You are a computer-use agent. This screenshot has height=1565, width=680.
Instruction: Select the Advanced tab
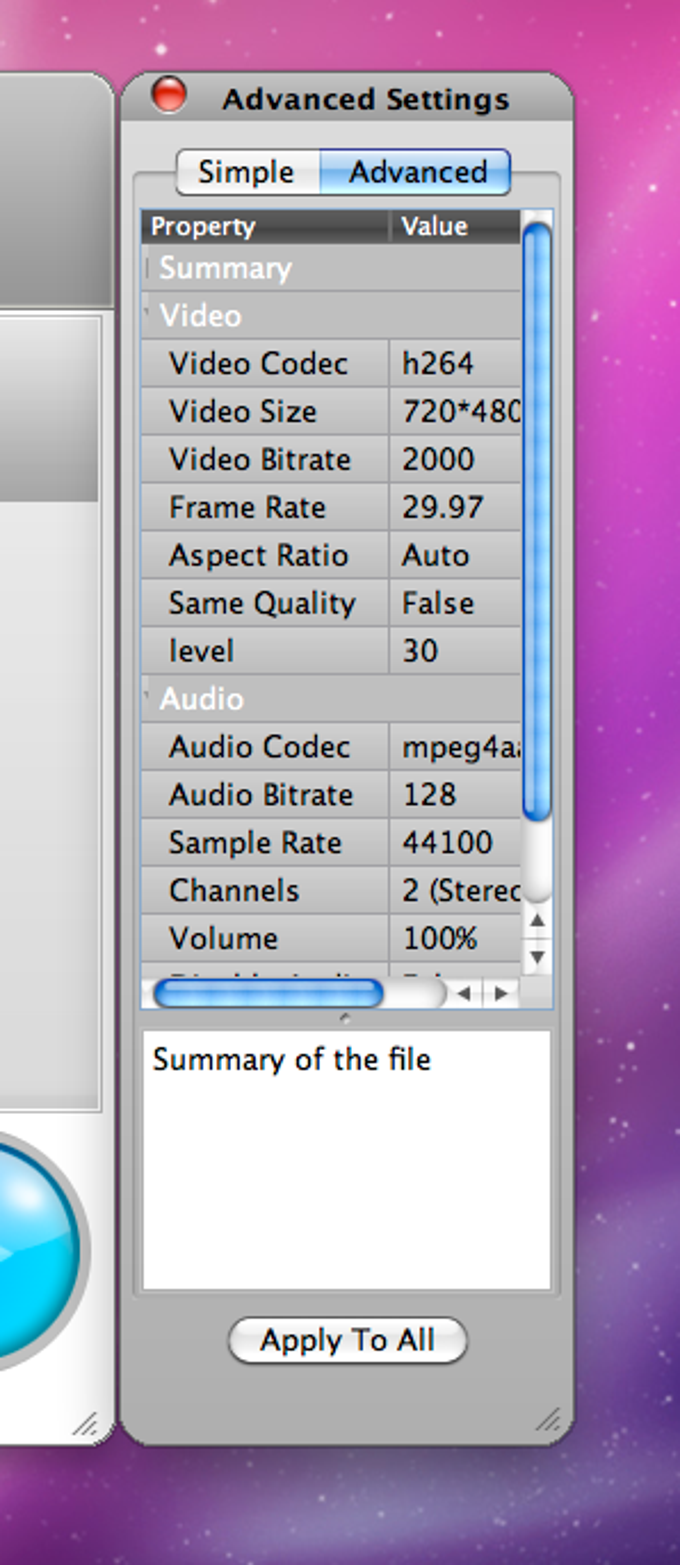coord(416,172)
